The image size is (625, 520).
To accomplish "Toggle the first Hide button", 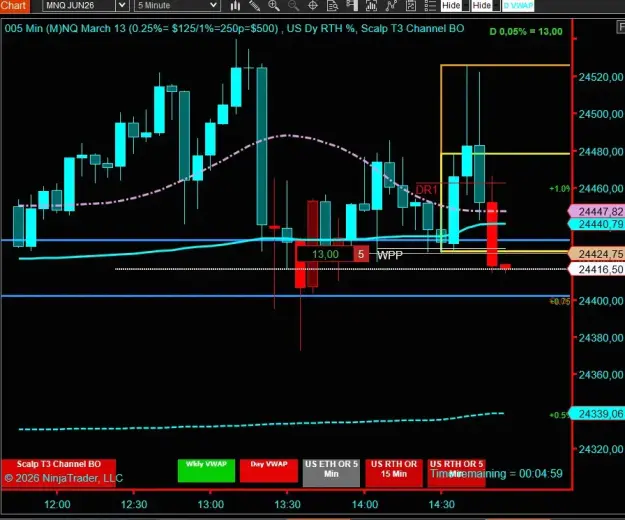I will click(451, 6).
